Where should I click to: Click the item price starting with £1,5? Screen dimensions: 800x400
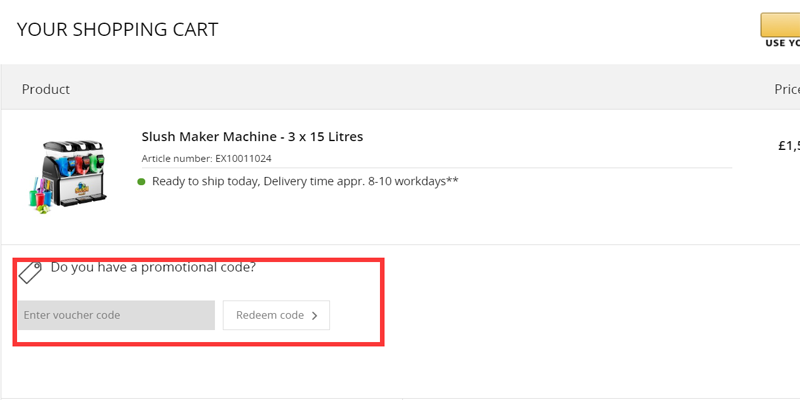tap(788, 146)
